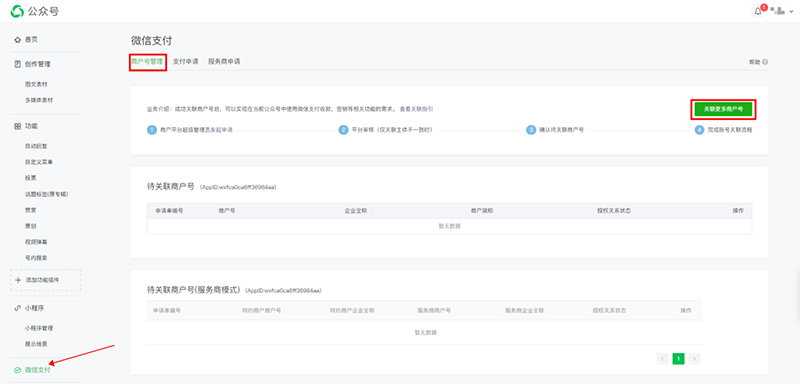Open the 查看关联指引 link

coord(416,109)
